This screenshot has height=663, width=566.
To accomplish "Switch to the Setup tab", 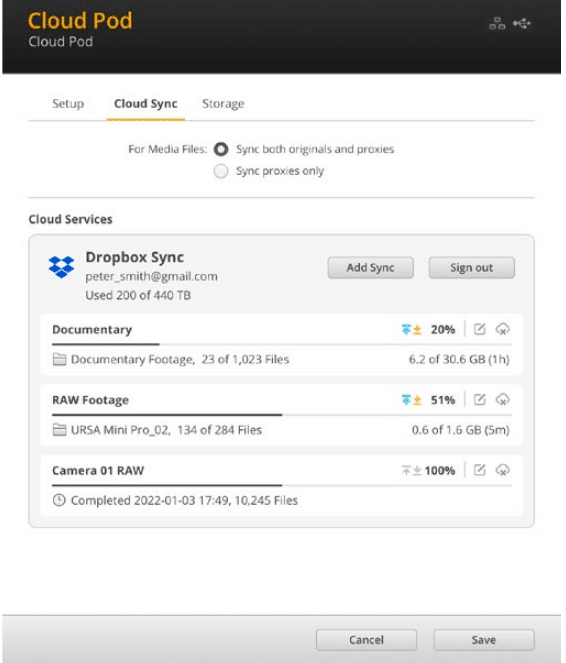I will click(x=68, y=104).
